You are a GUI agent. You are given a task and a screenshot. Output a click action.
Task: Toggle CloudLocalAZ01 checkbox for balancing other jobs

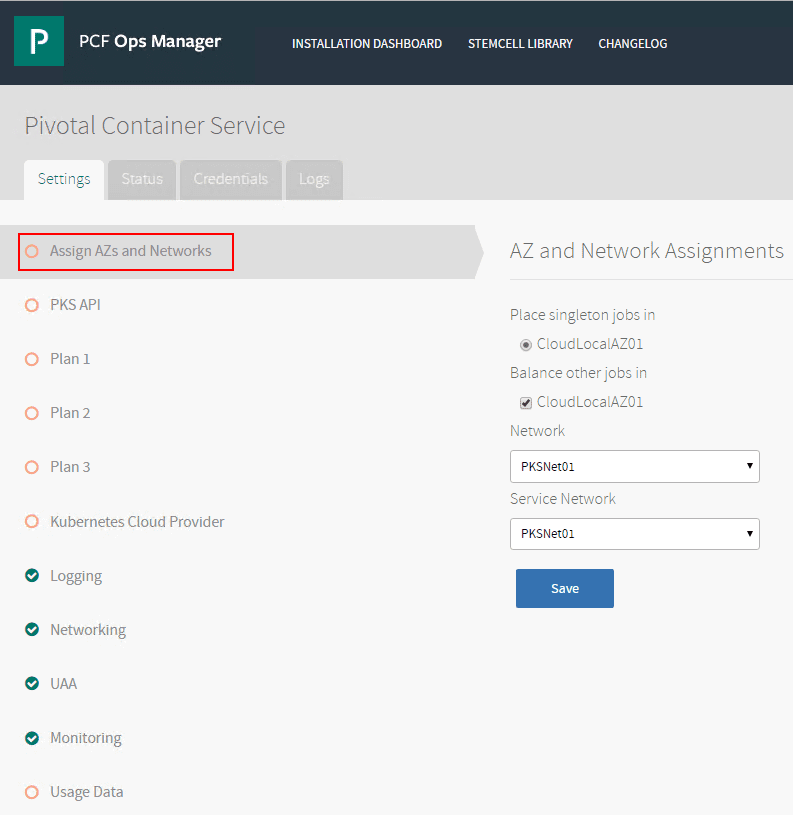click(526, 403)
